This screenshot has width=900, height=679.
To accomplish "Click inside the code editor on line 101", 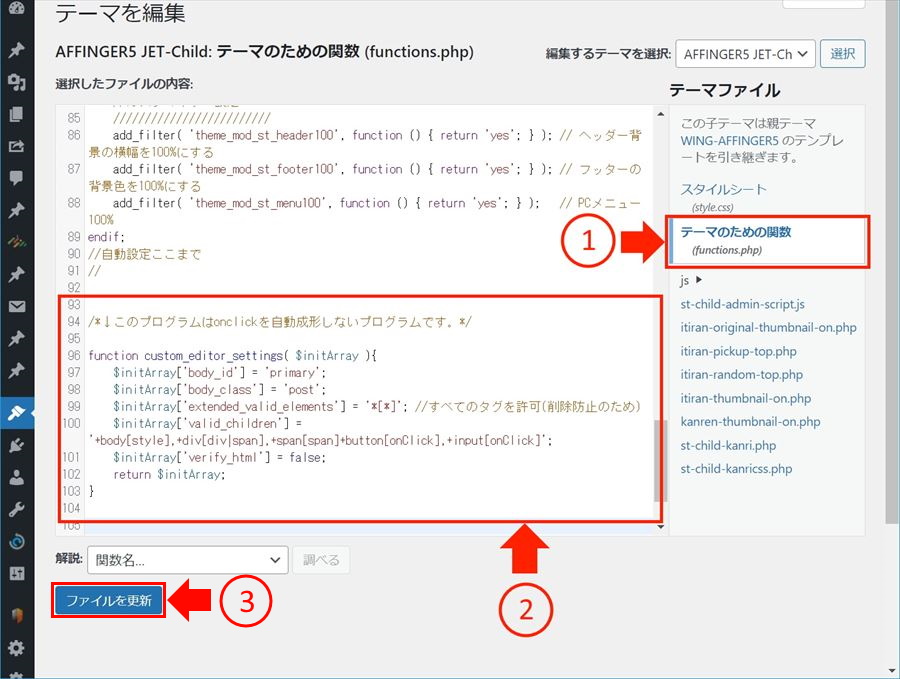I will 300,457.
